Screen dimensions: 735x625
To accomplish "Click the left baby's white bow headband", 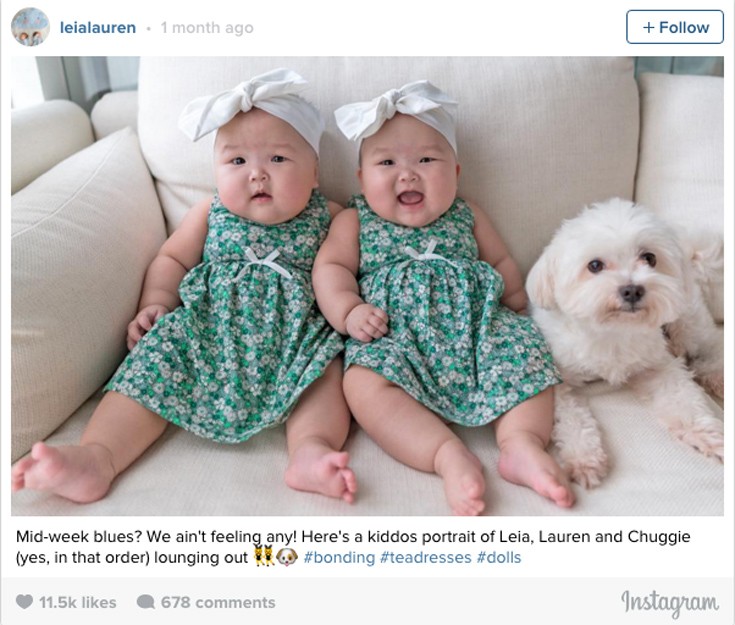I will click(x=253, y=108).
